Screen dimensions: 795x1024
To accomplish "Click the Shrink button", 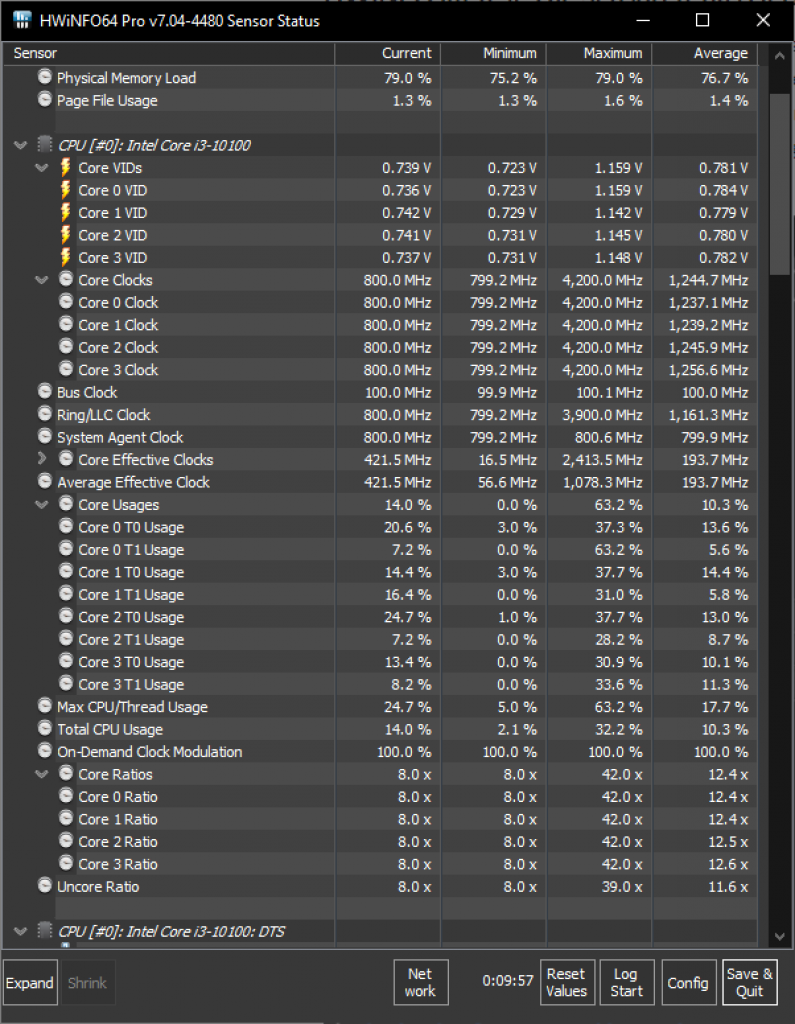I will point(87,982).
